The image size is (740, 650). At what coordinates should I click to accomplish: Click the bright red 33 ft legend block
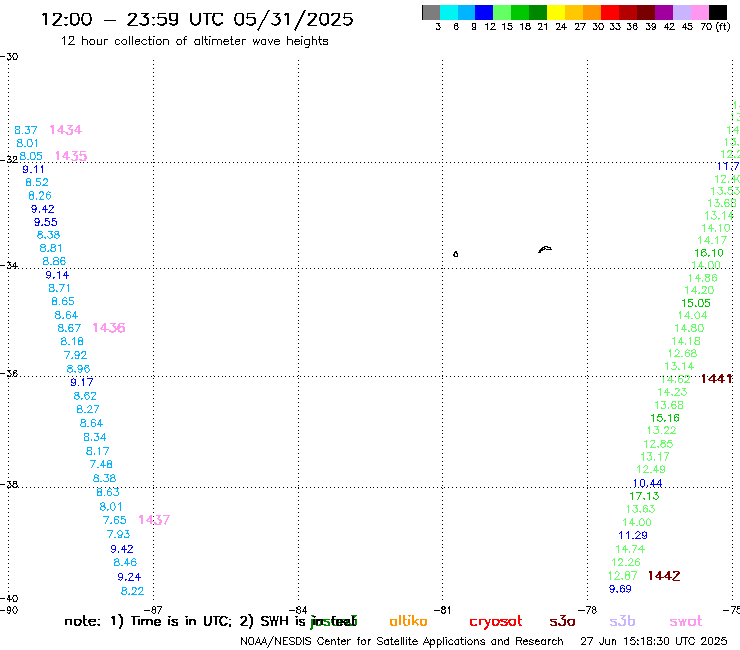pyautogui.click(x=610, y=13)
